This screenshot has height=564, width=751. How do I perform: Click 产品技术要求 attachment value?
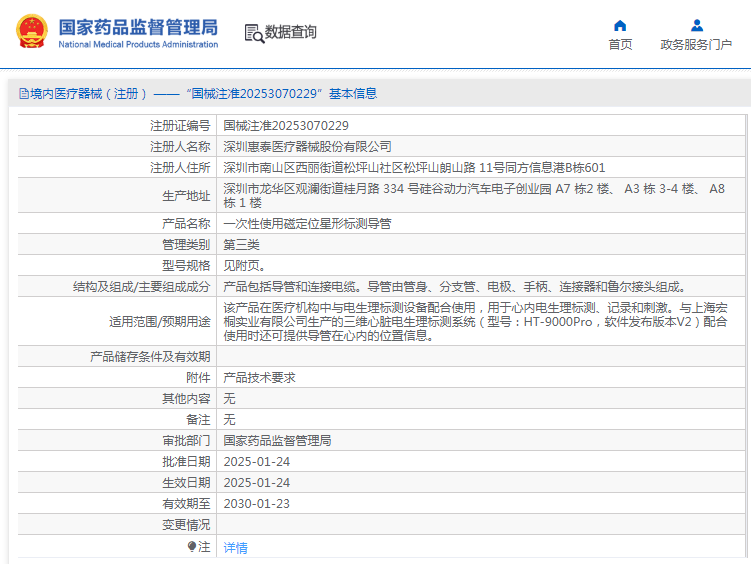click(x=259, y=378)
